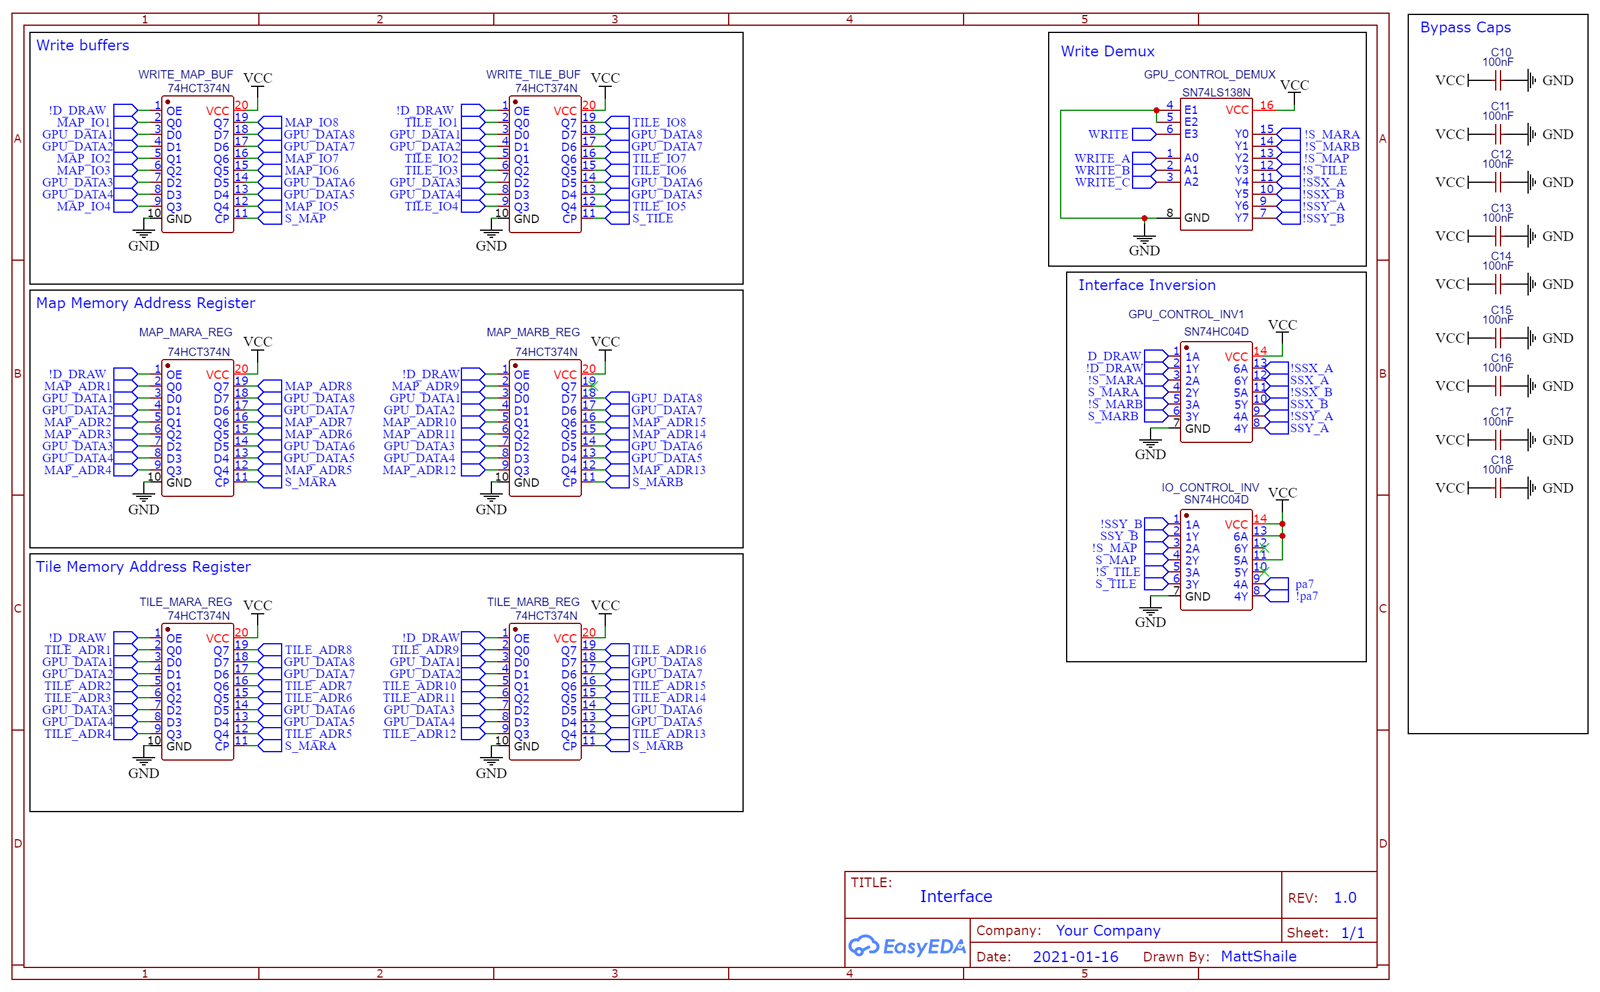Select the GPU_CONTROL_INV1 component label
The height and width of the screenshot is (992, 1600).
1186,315
